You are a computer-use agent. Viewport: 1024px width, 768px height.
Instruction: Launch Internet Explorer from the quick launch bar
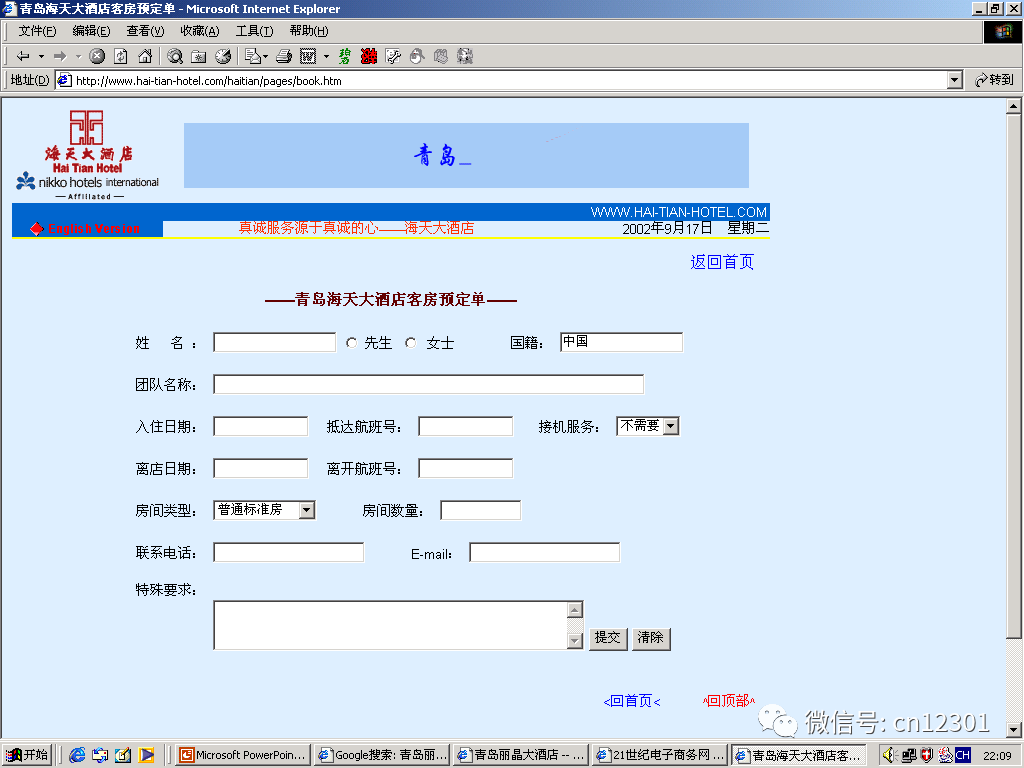click(77, 755)
